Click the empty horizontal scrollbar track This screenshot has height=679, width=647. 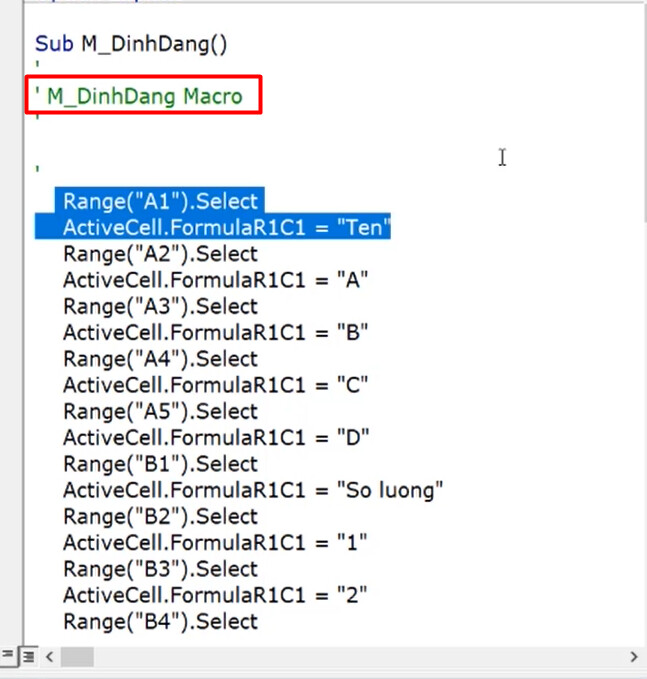point(359,657)
